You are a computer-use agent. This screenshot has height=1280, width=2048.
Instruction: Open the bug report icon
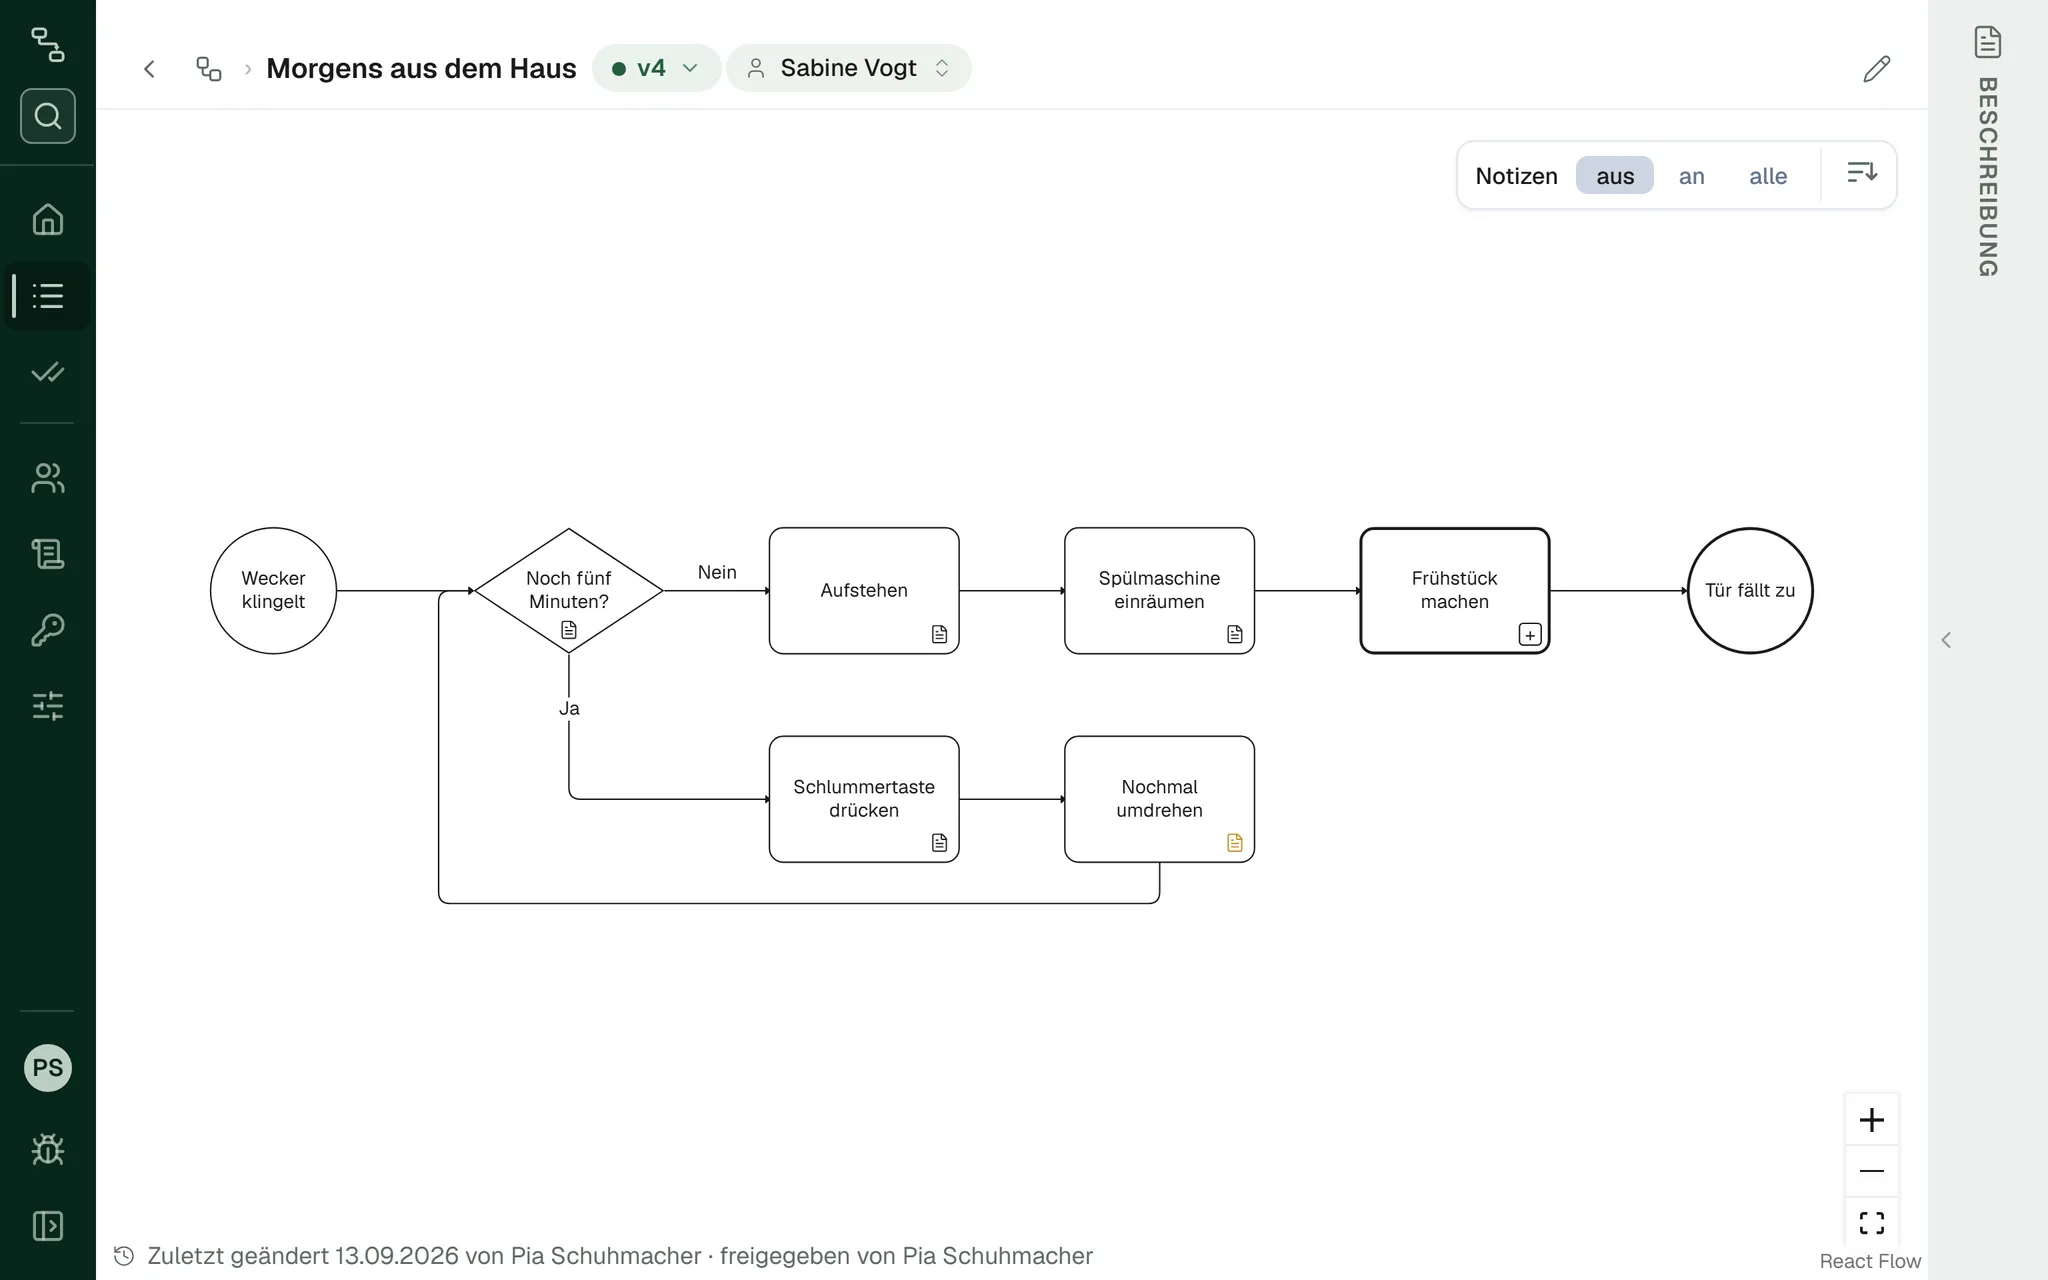pos(48,1149)
